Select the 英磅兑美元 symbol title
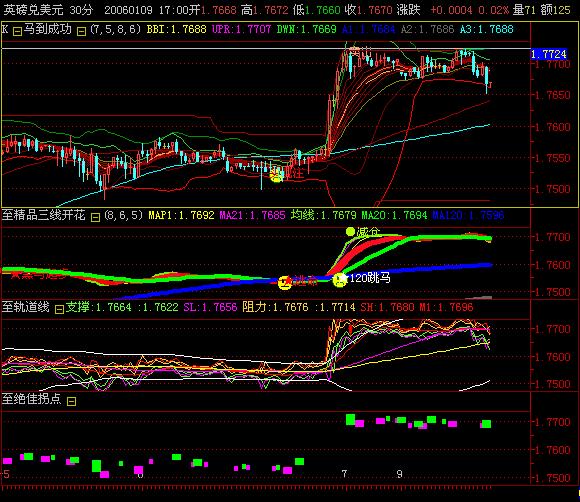 point(34,10)
